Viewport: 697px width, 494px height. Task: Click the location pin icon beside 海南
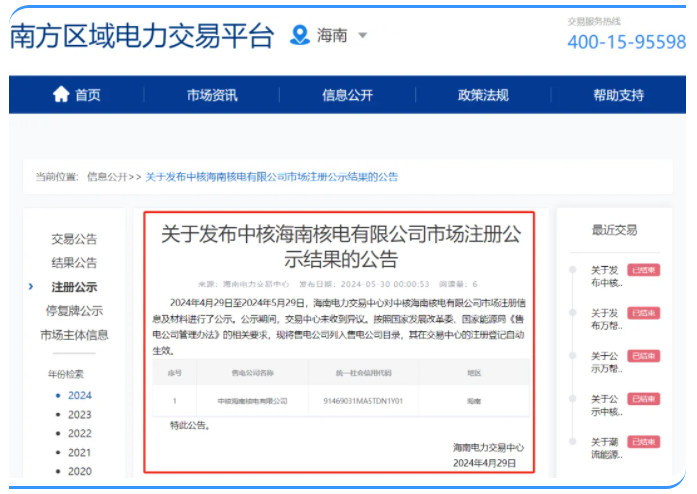coord(300,35)
